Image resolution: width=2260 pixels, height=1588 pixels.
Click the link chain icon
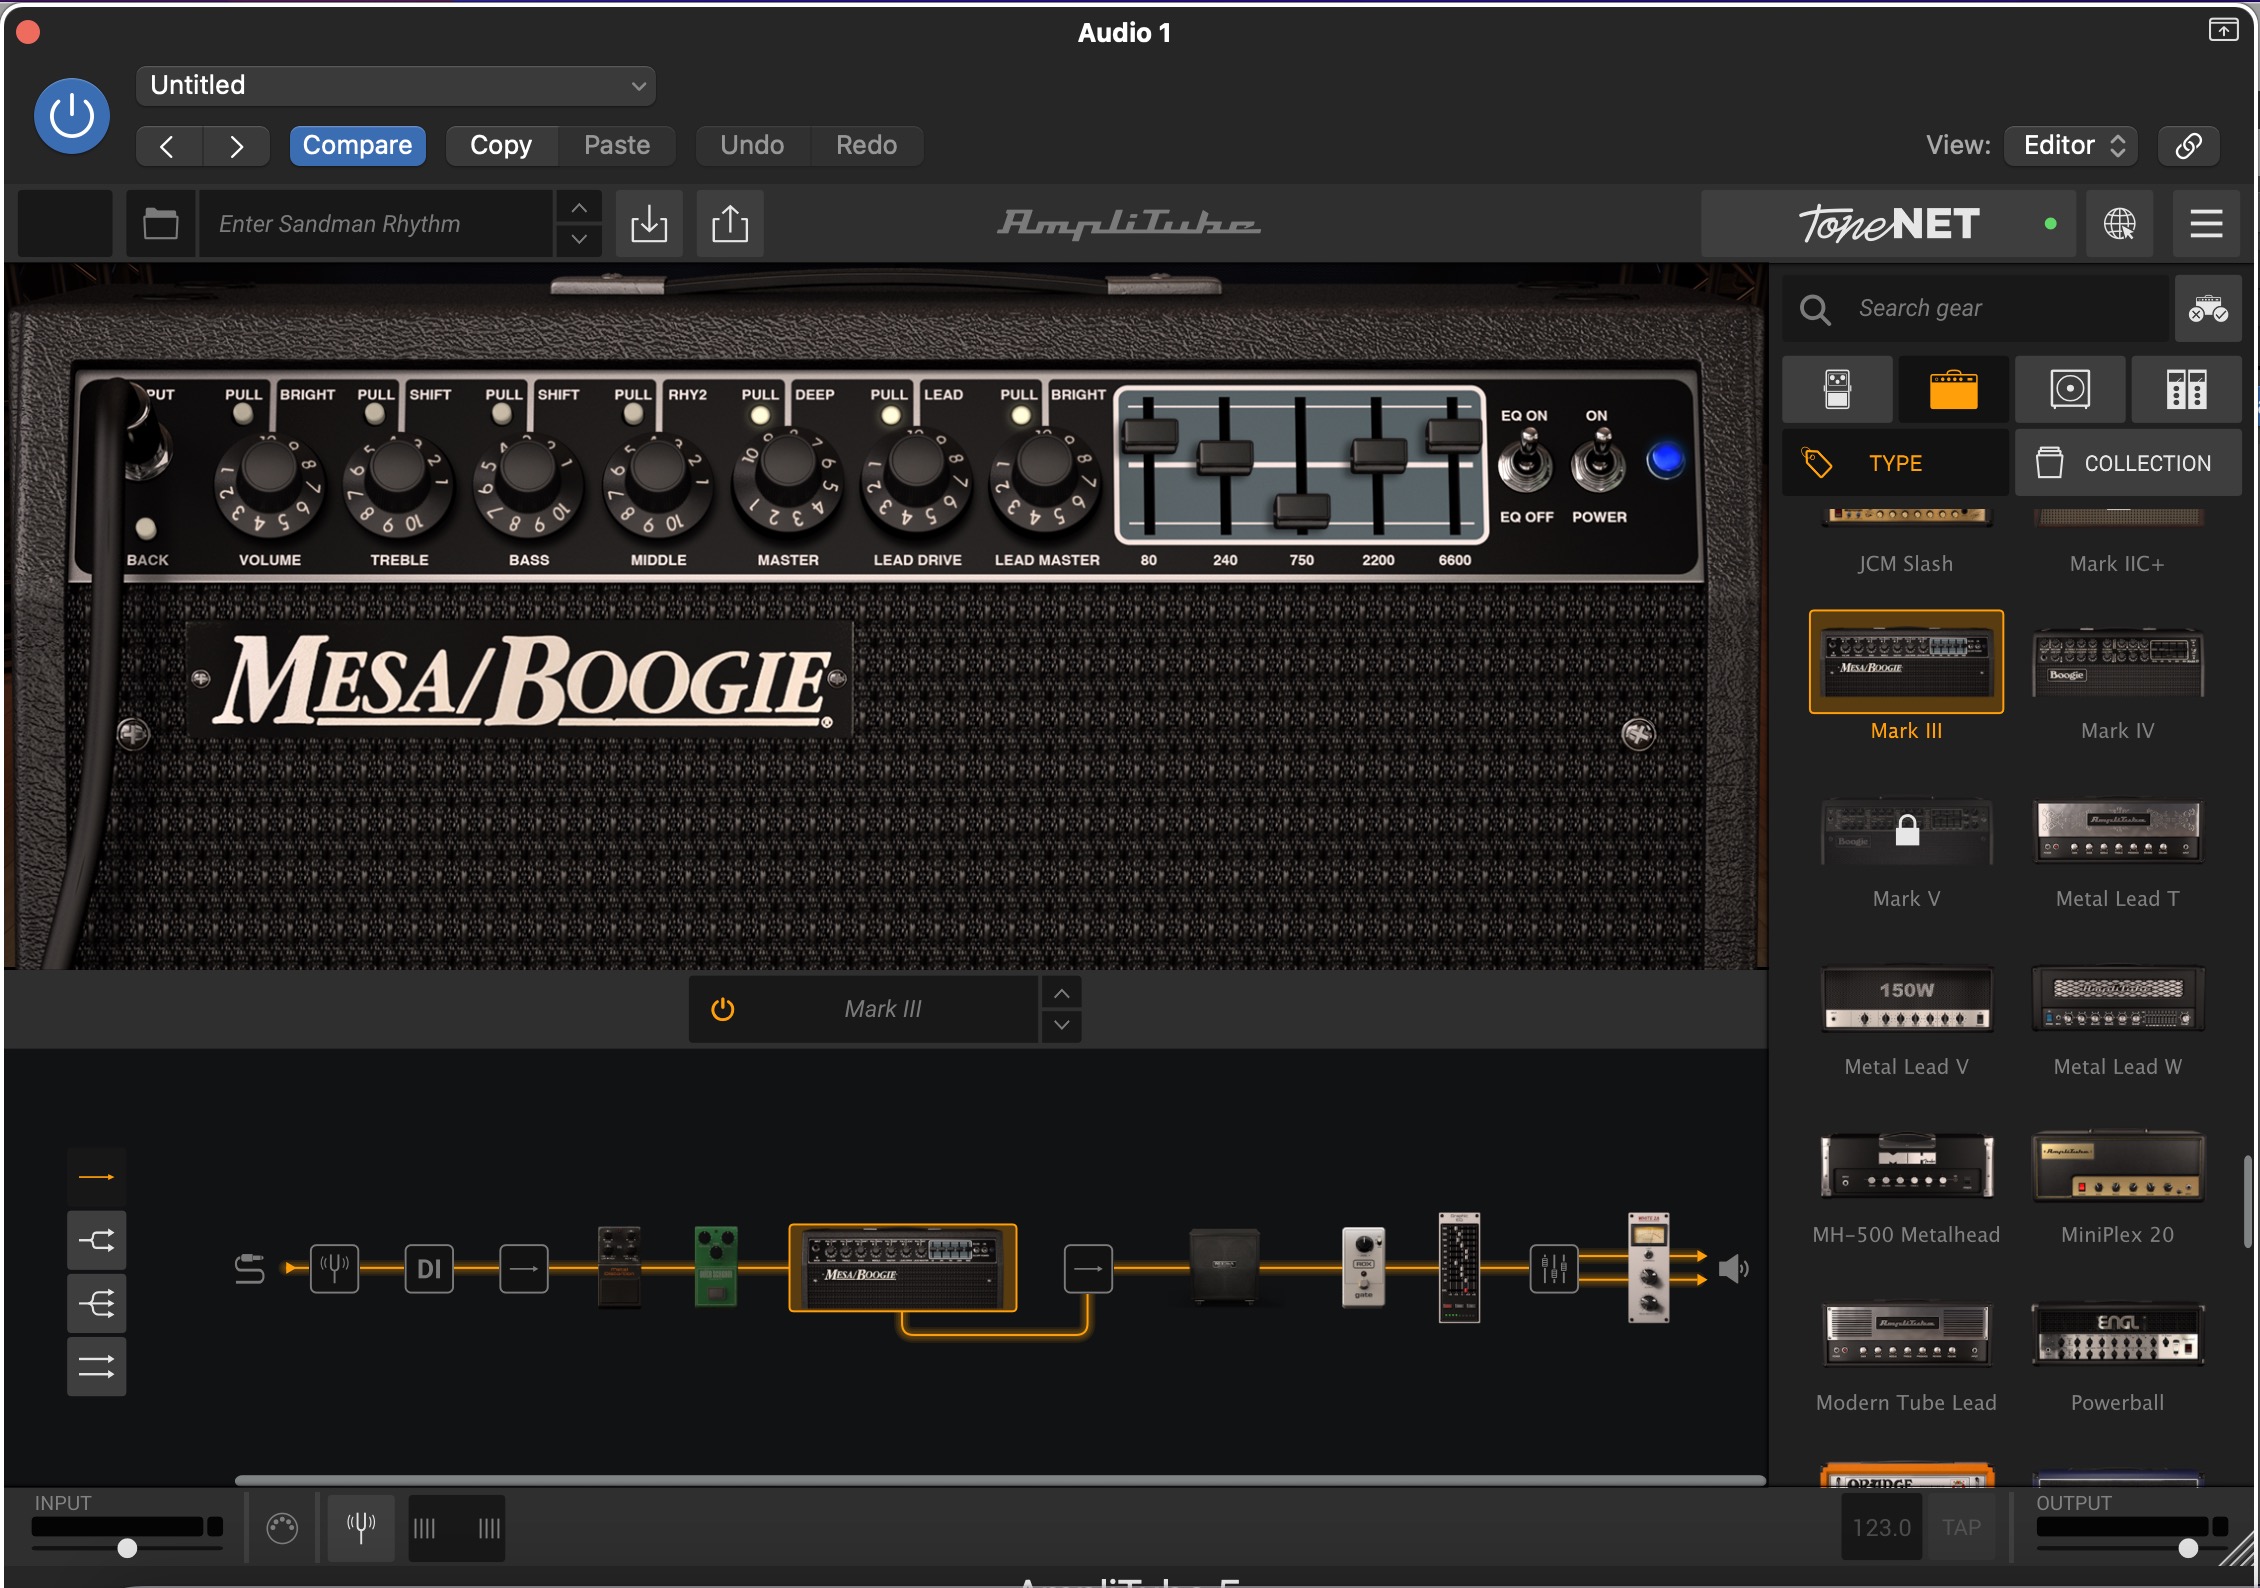[2188, 146]
